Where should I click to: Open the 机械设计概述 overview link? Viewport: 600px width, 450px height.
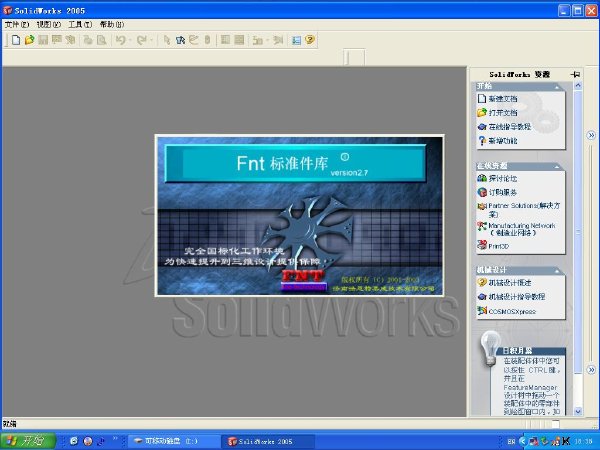(510, 283)
